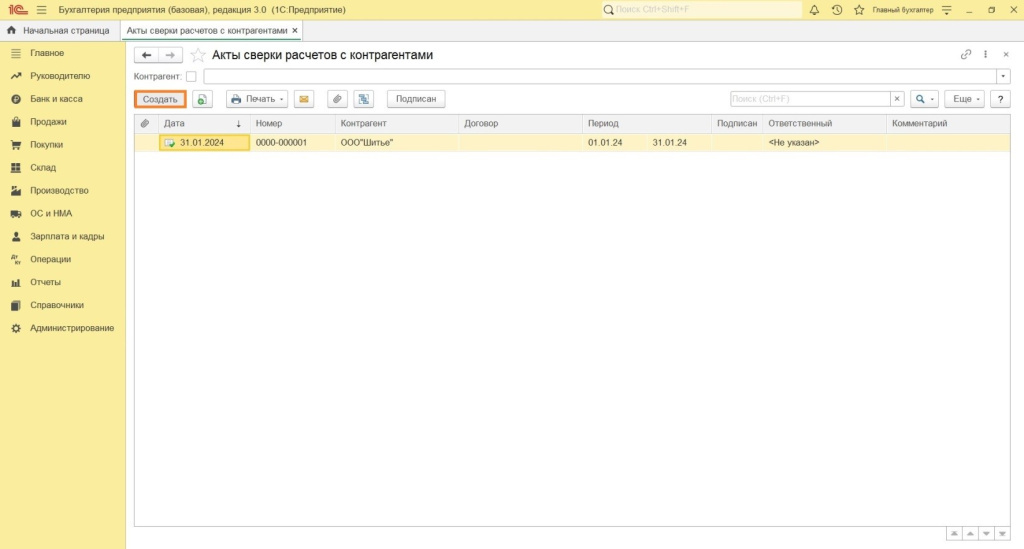Sort by Номер column header
1024x549 pixels.
click(293, 123)
